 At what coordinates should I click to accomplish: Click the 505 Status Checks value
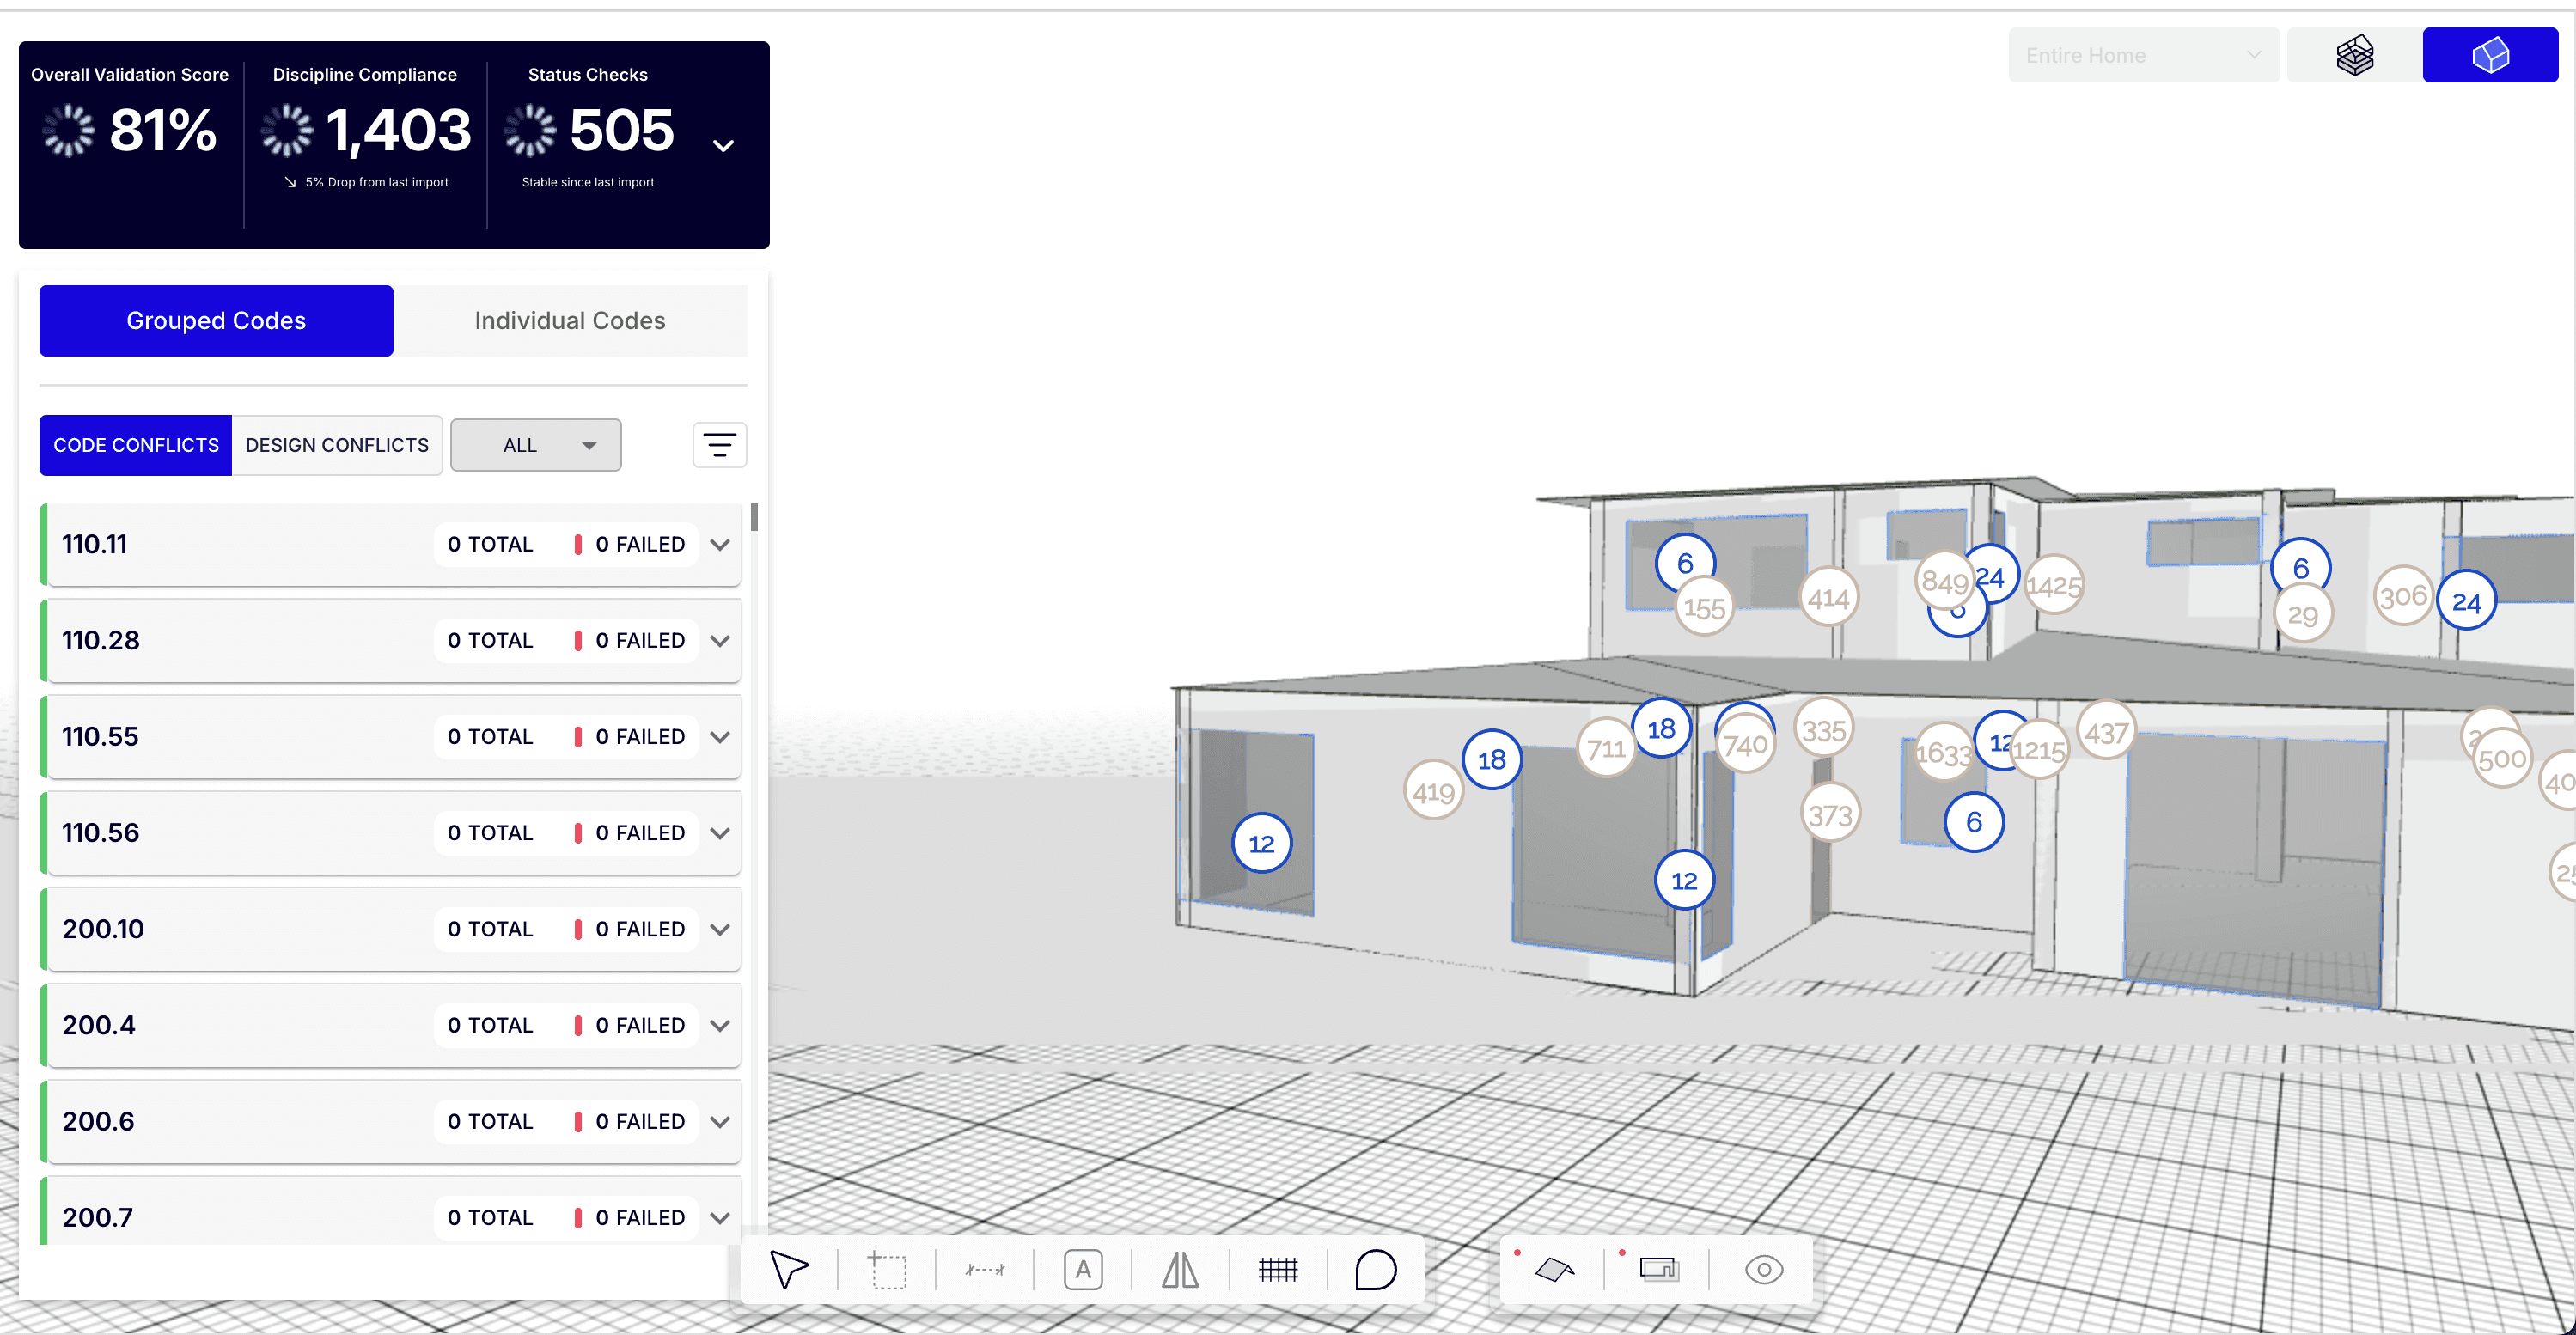click(622, 130)
